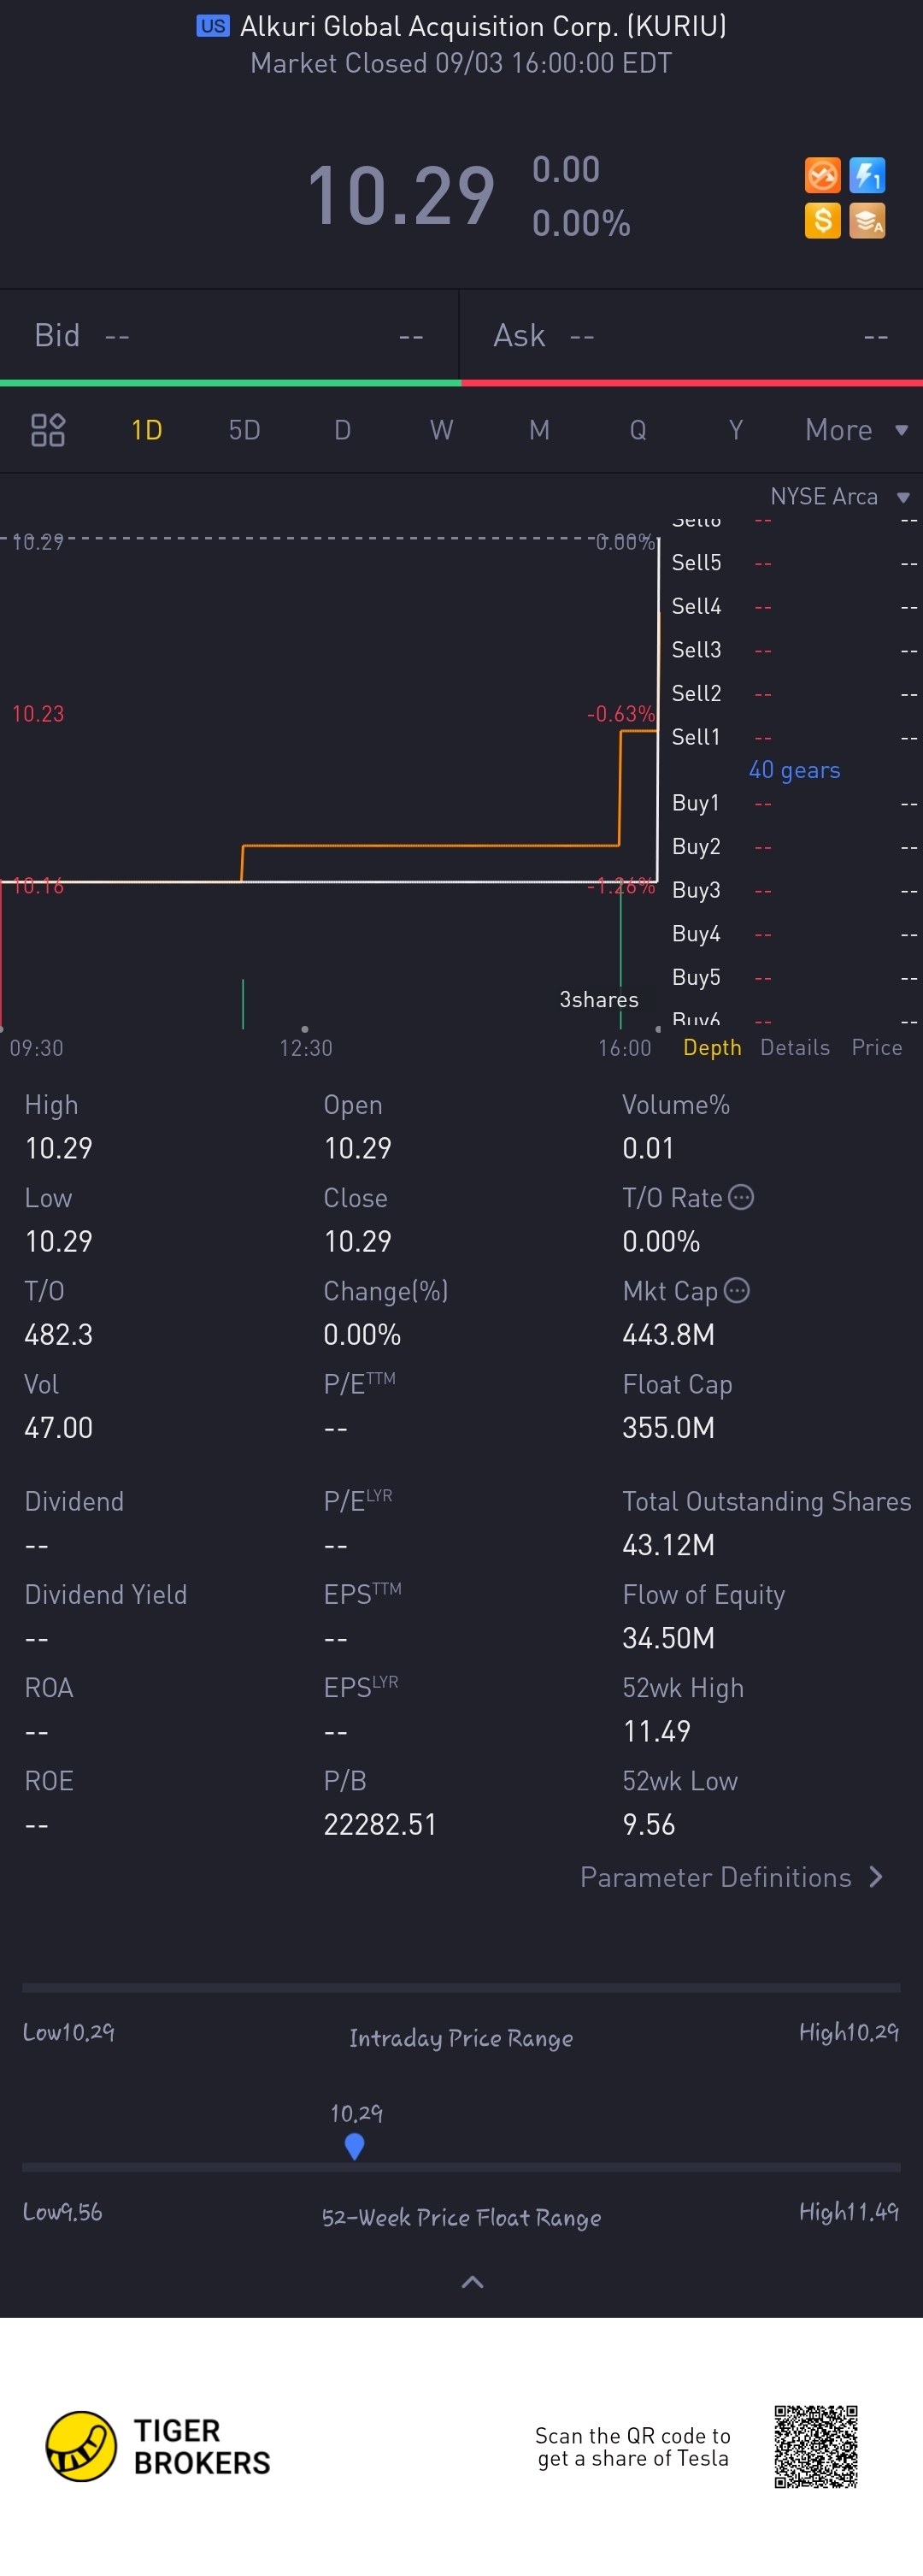
Task: Open Parameter Definitions link
Action: (731, 1877)
